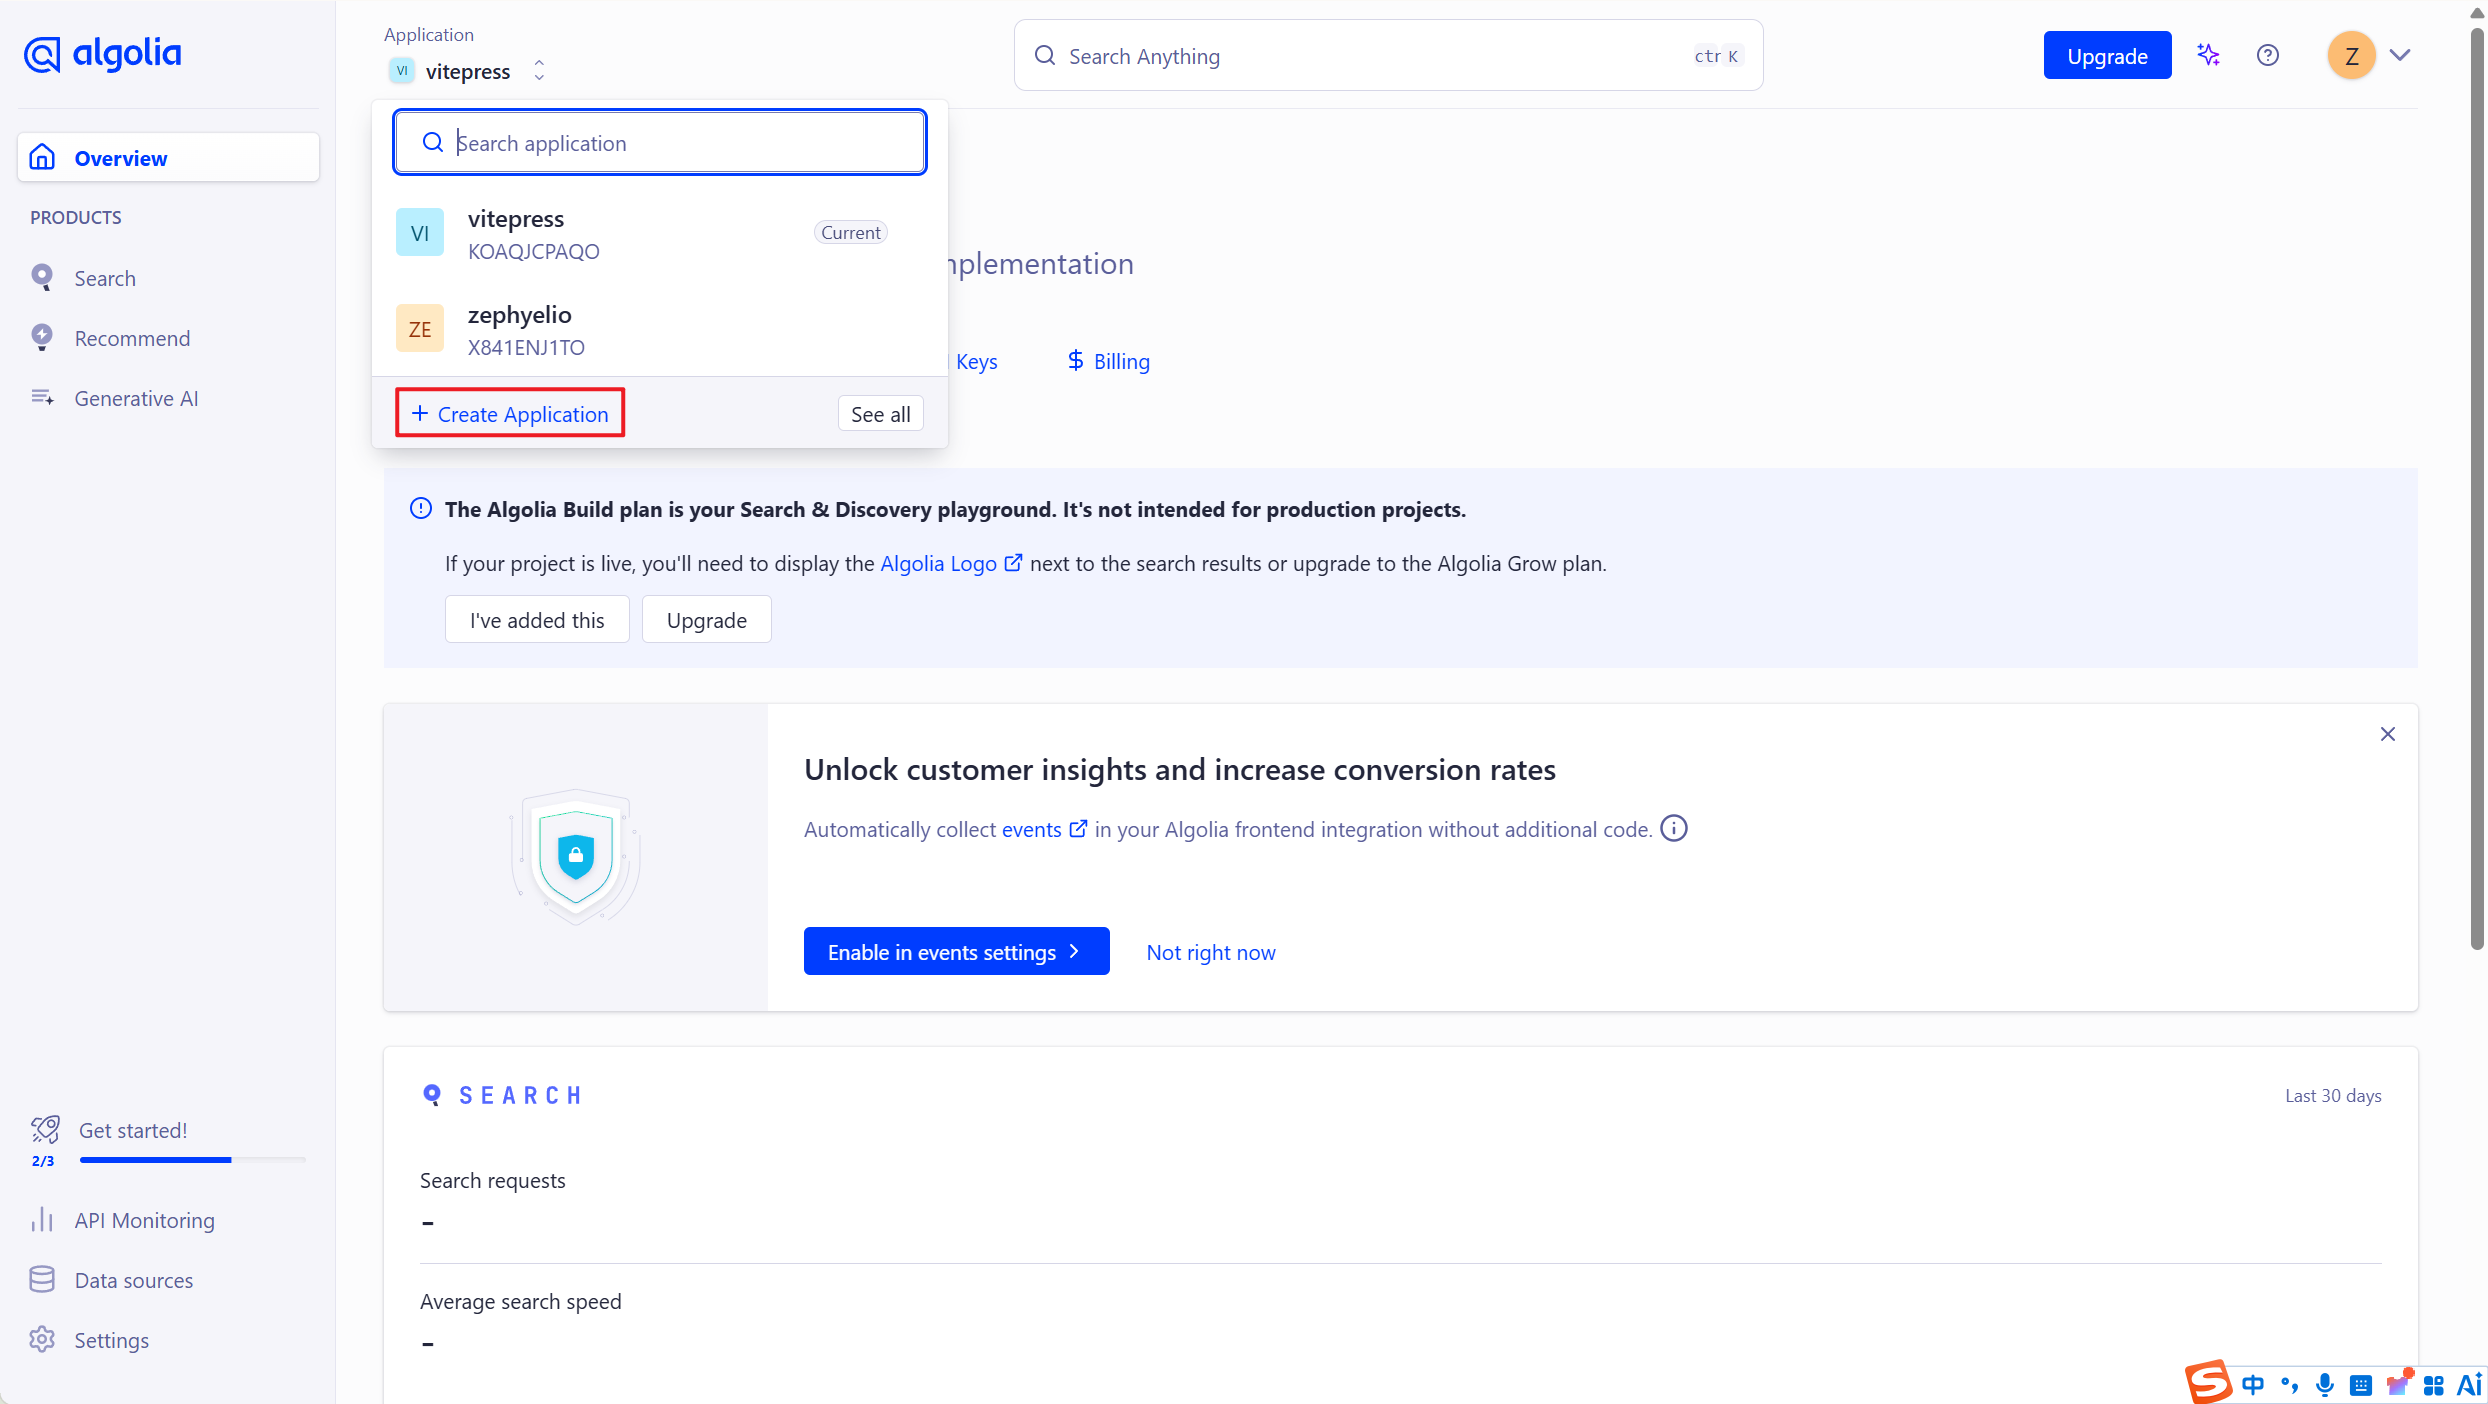
Task: Click the info icon next to events text
Action: [x=1673, y=829]
